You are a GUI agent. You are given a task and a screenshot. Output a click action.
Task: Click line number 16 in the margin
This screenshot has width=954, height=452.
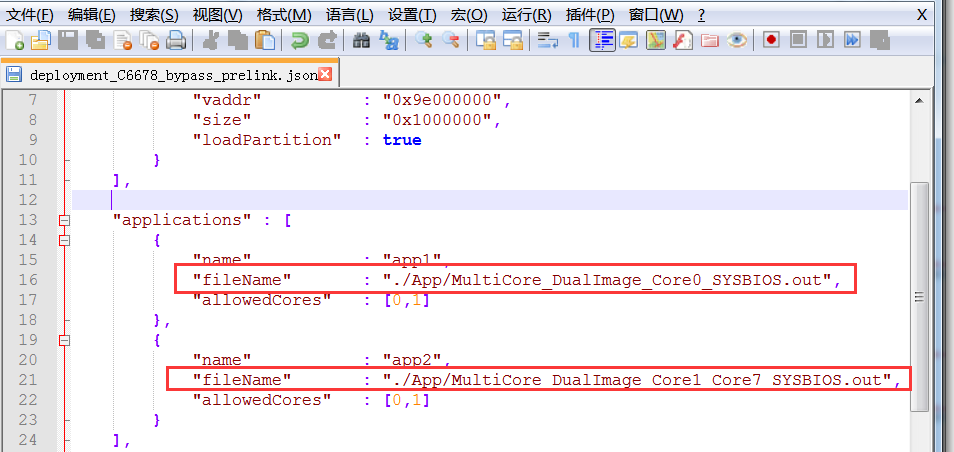tap(29, 280)
